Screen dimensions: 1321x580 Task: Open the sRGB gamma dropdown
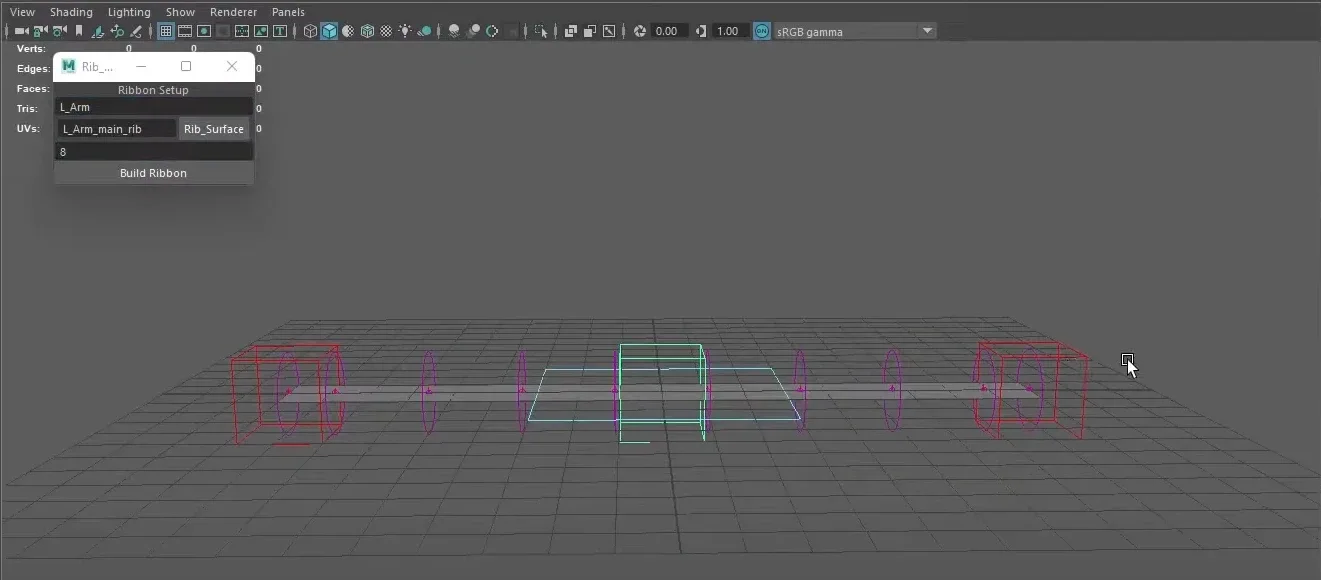click(x=855, y=31)
